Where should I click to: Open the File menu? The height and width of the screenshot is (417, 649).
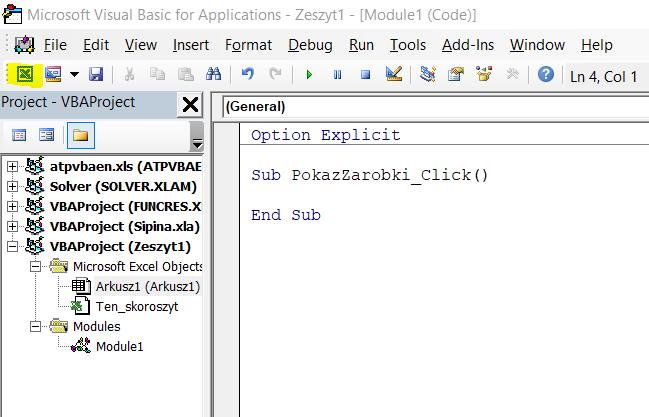pos(55,45)
